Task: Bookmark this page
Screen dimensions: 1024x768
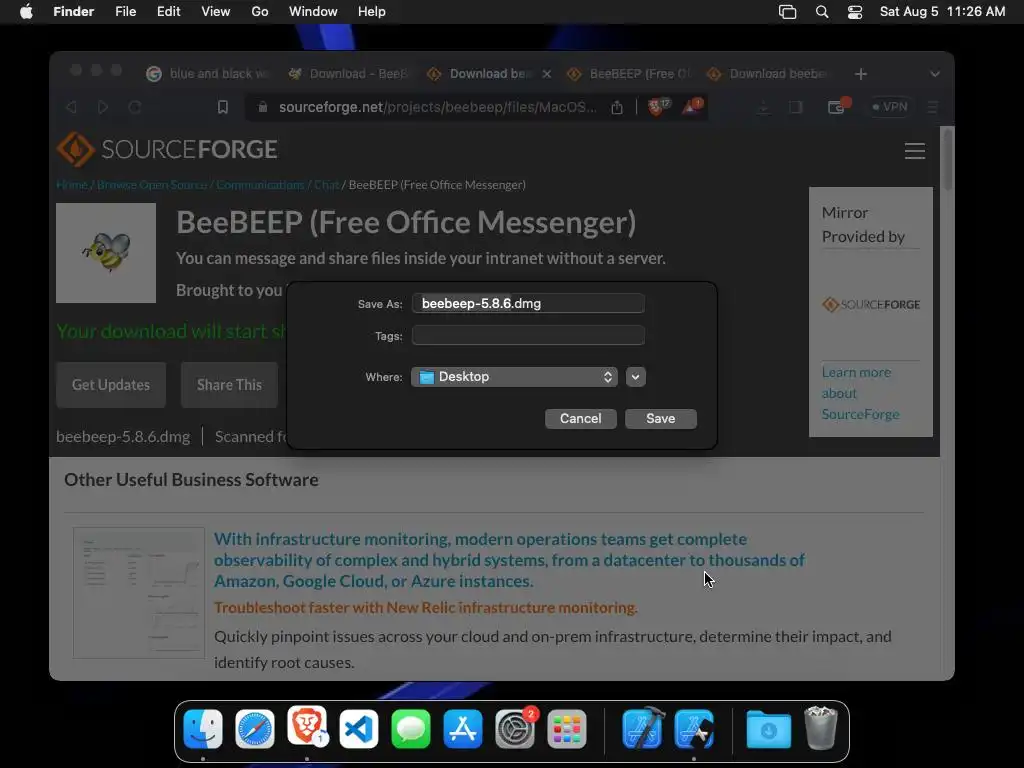Action: [223, 107]
